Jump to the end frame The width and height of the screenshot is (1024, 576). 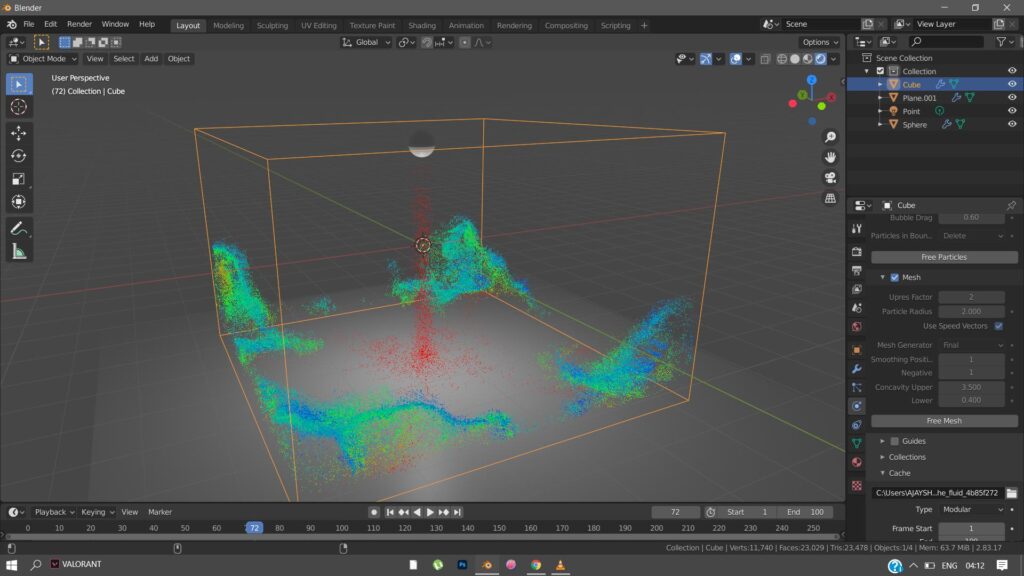pyautogui.click(x=457, y=513)
